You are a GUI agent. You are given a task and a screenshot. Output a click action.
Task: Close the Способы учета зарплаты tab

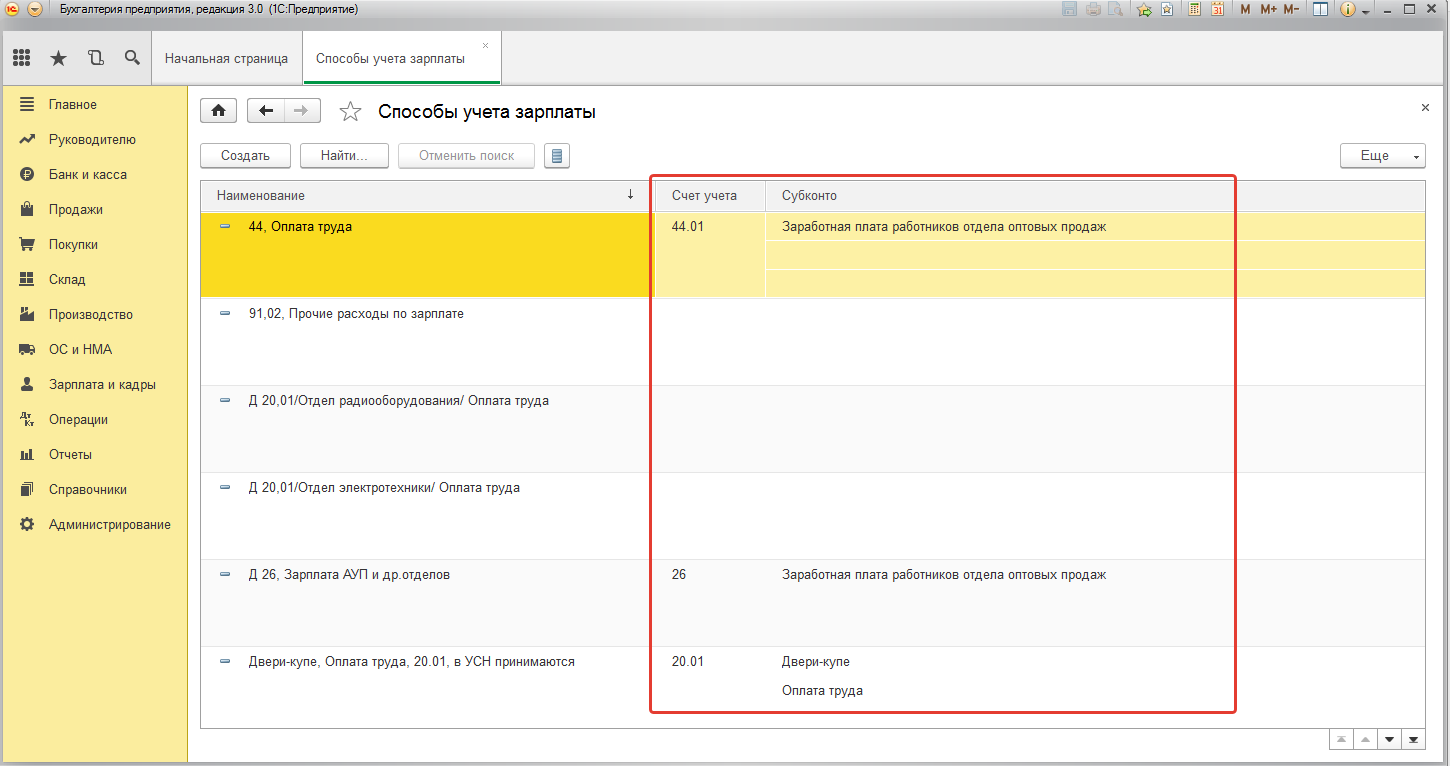(x=486, y=46)
